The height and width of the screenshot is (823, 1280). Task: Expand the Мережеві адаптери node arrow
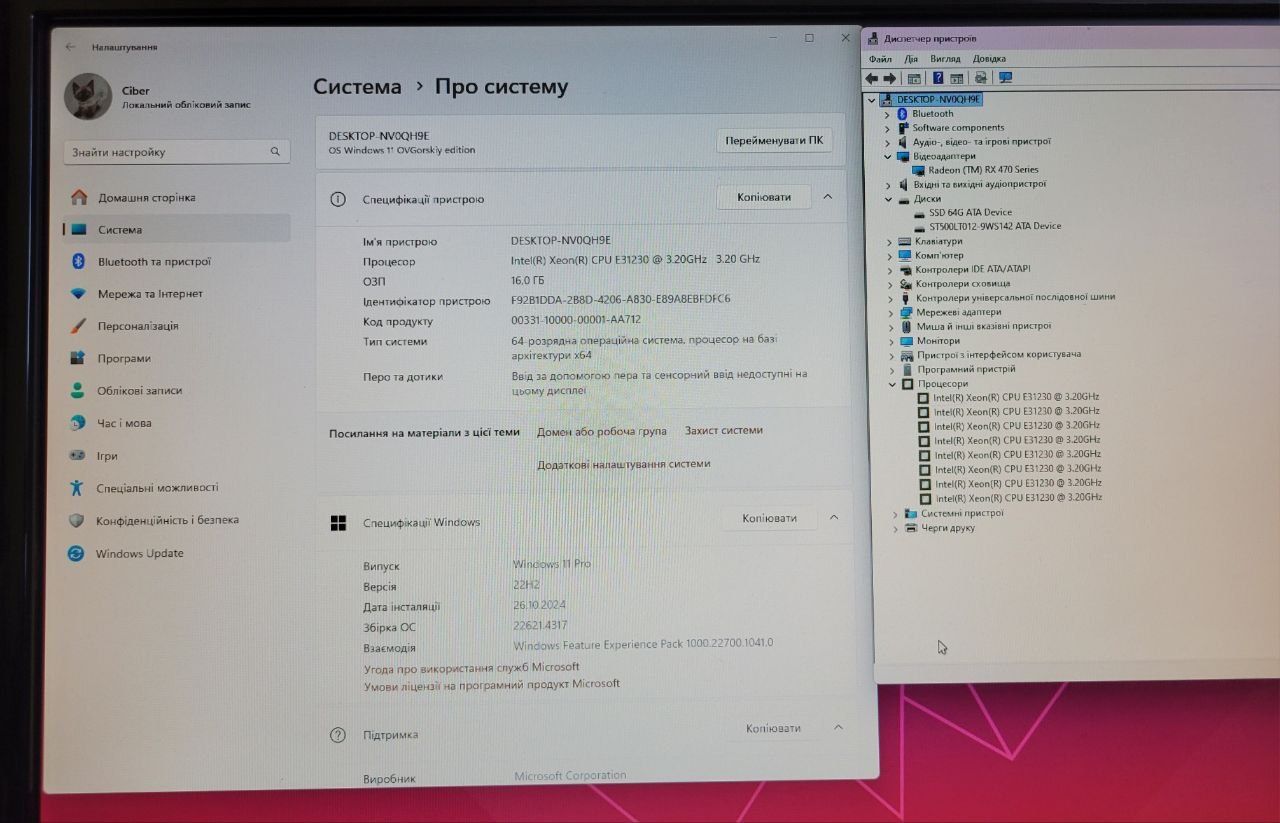[891, 312]
